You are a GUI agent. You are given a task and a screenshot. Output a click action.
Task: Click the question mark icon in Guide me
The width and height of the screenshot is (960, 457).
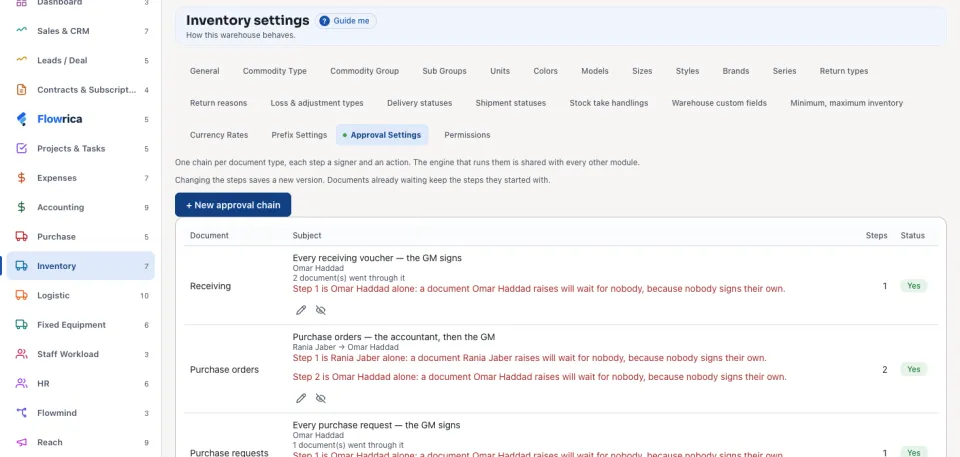coord(324,21)
